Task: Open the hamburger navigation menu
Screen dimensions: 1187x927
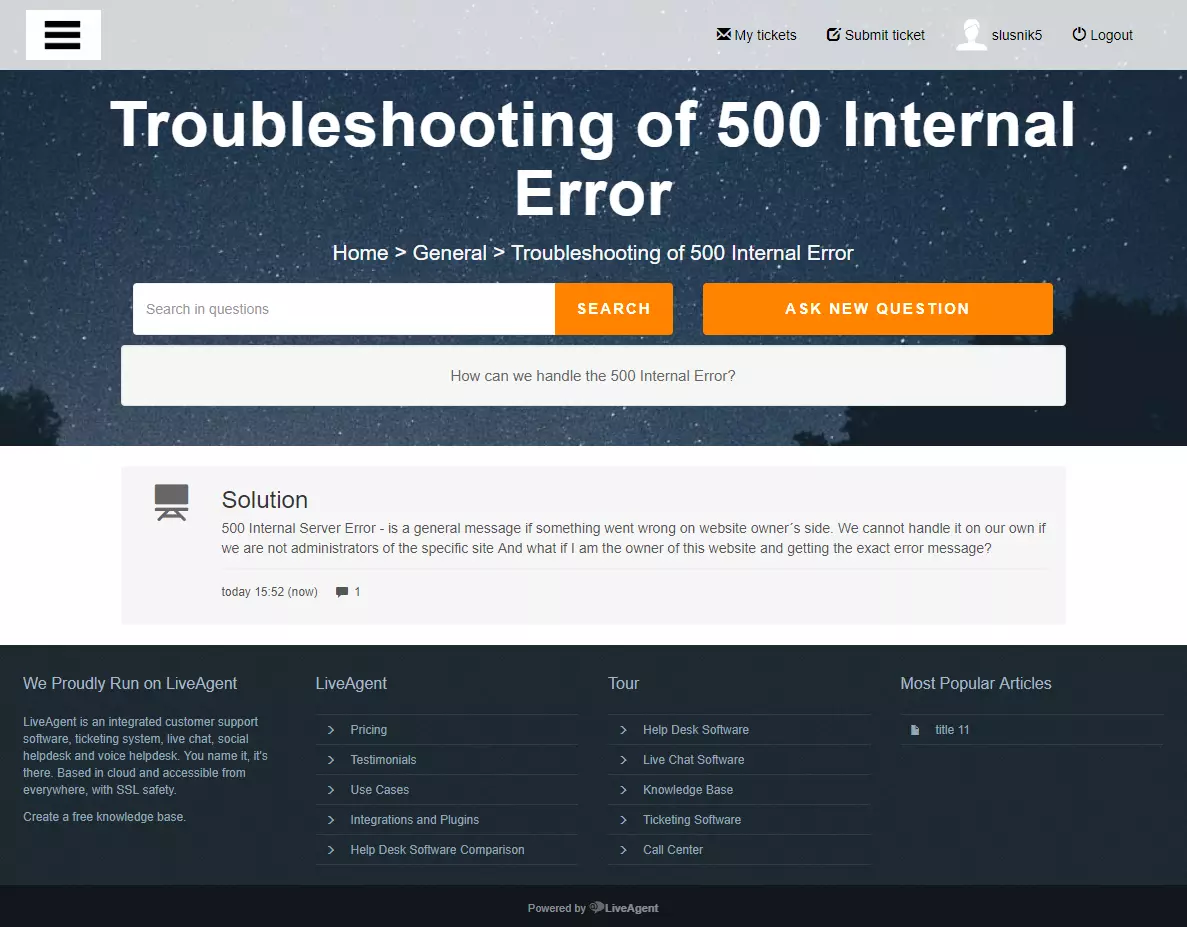Action: point(63,34)
